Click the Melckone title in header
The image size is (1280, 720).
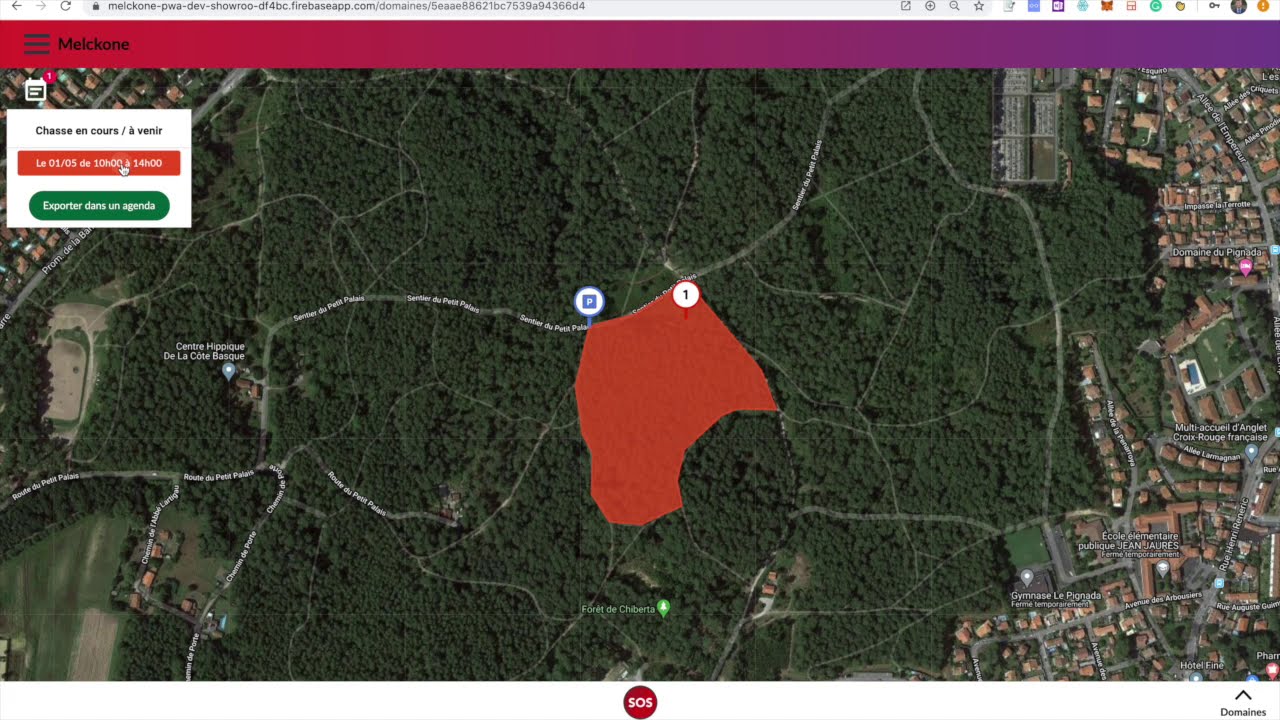point(93,44)
